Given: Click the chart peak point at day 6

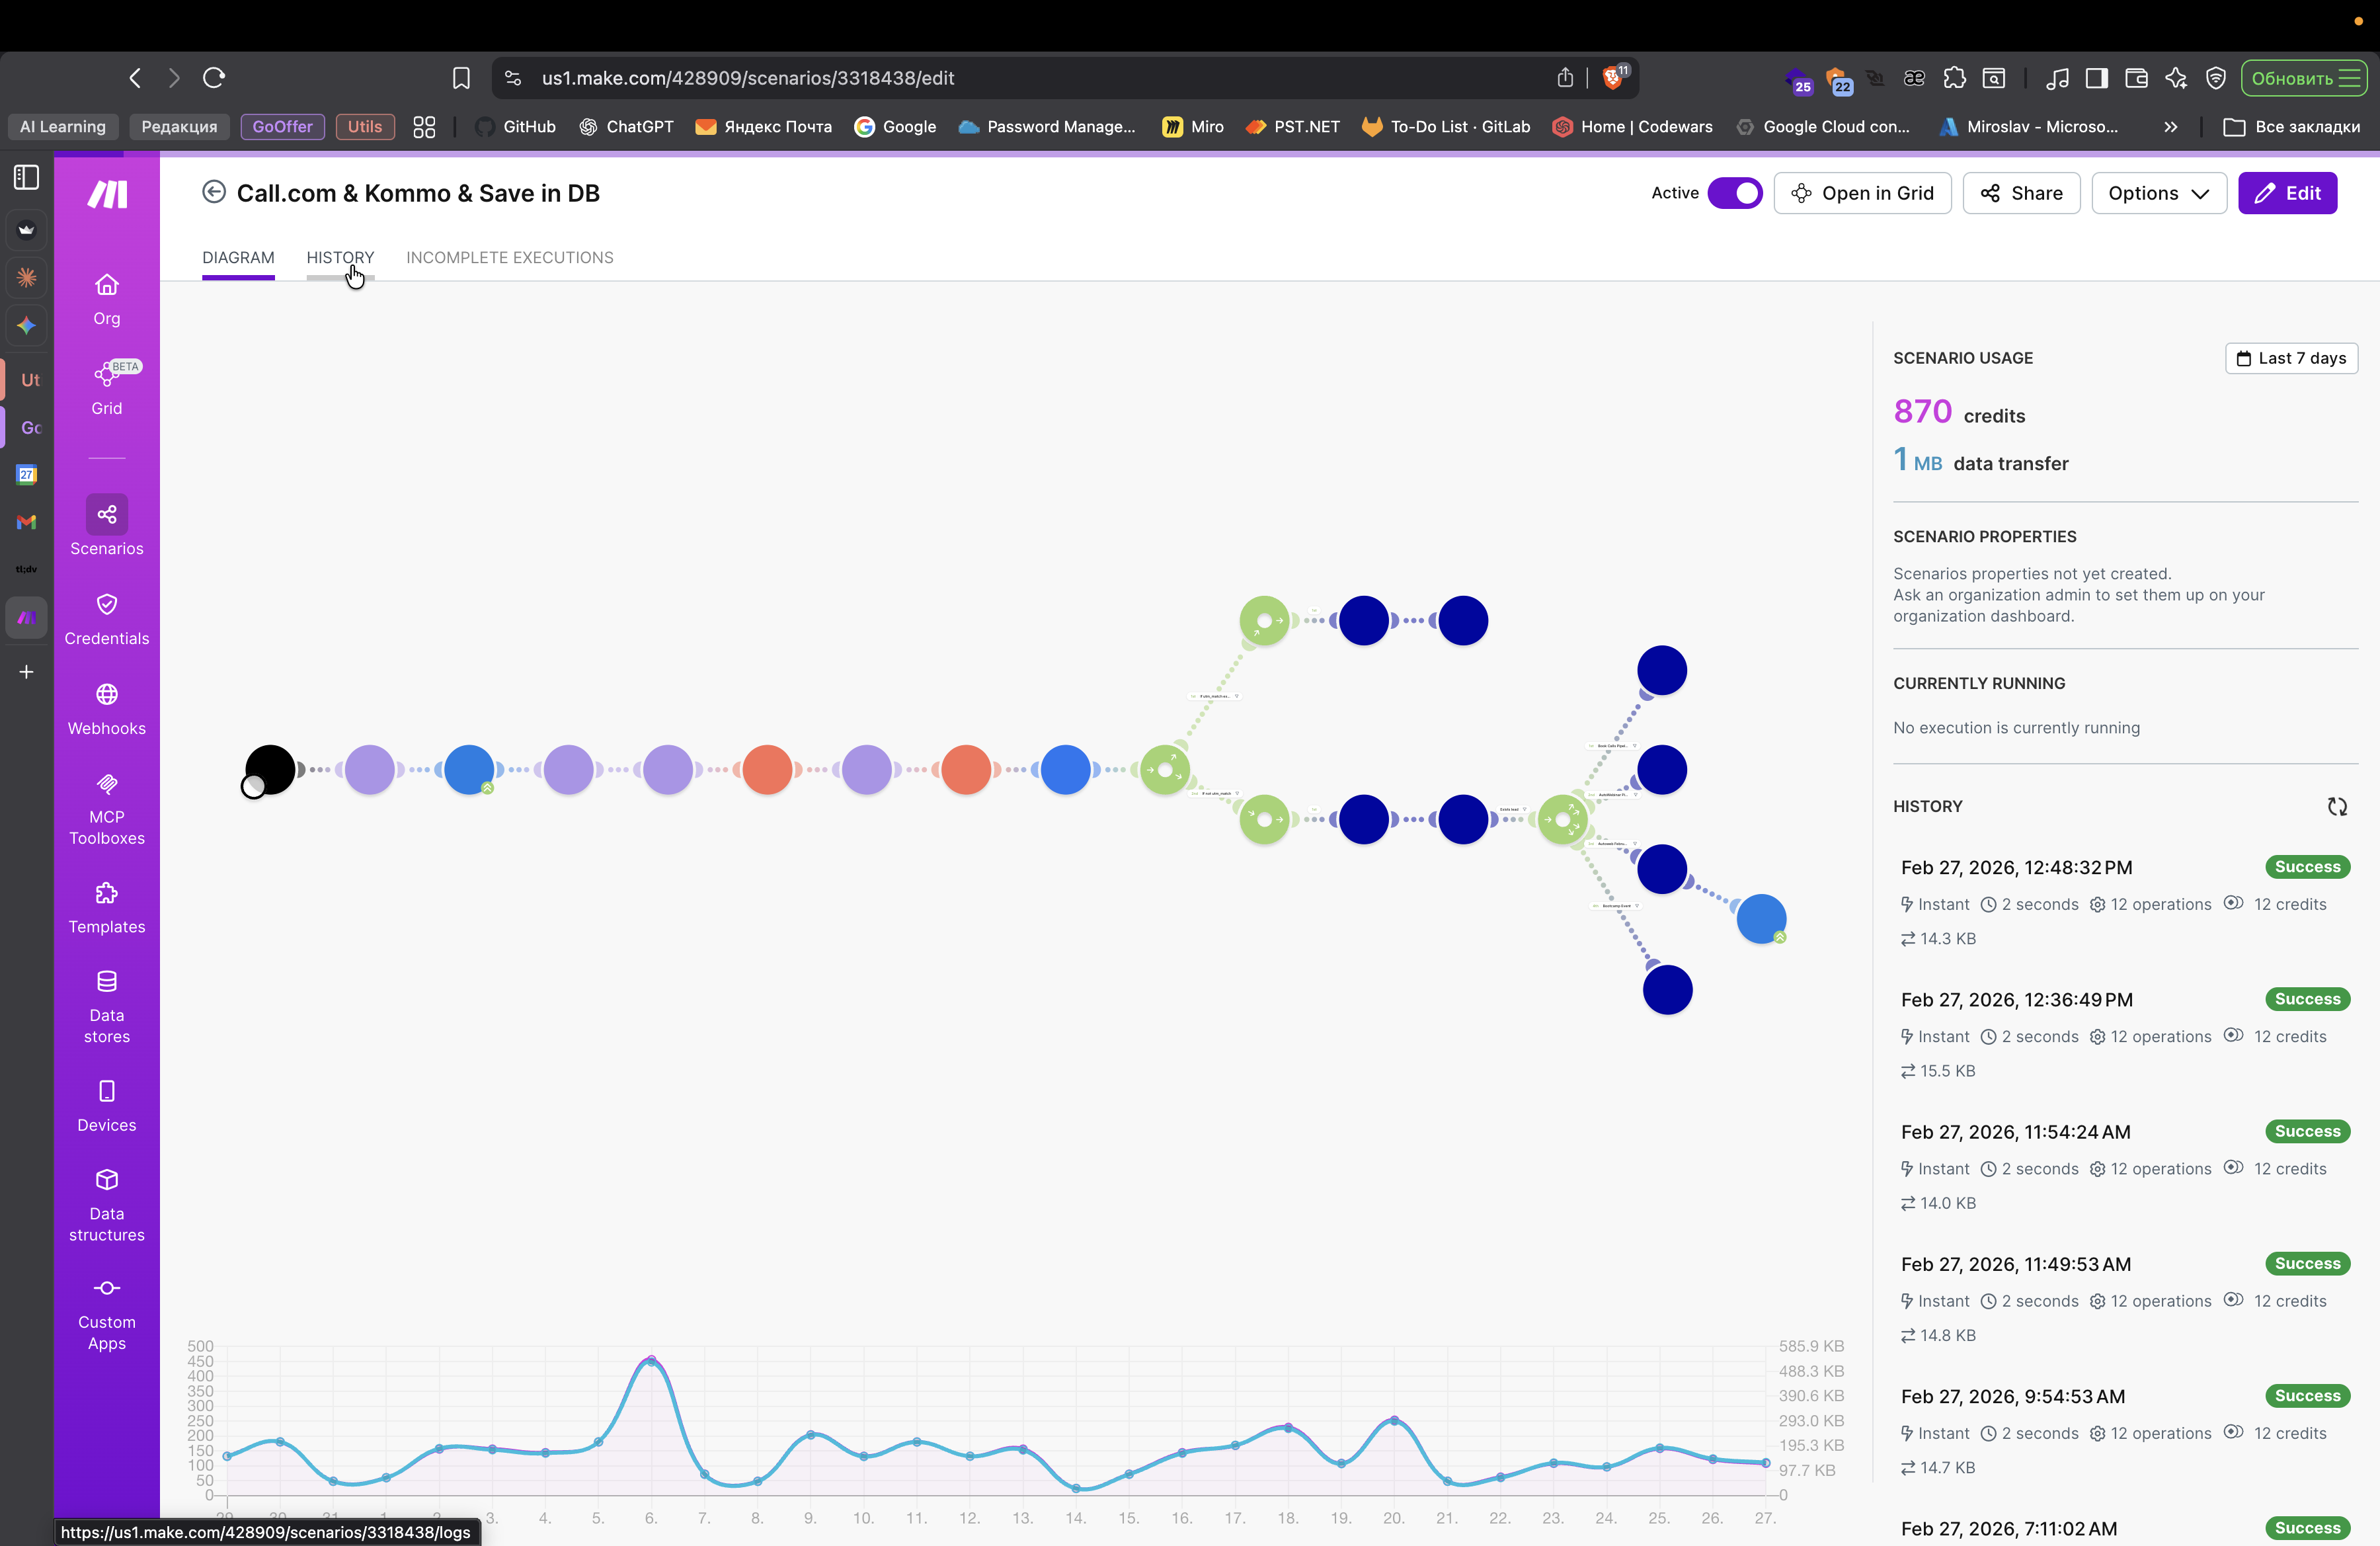Looking at the screenshot, I should 651,1361.
